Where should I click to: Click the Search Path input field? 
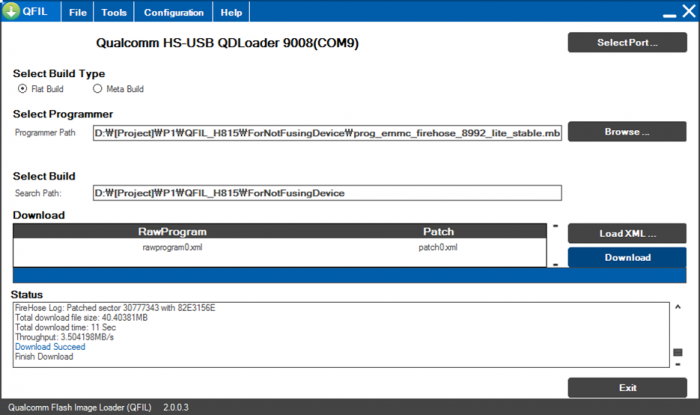[327, 193]
